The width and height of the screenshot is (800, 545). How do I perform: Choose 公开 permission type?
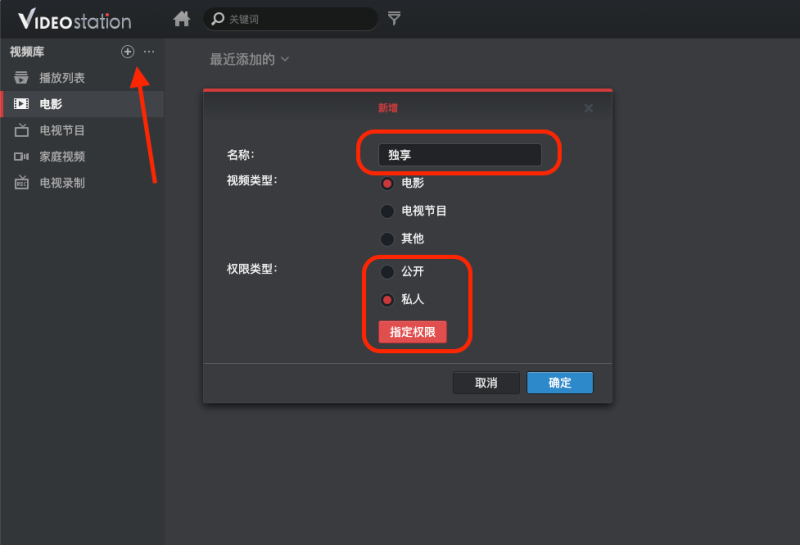(387, 271)
